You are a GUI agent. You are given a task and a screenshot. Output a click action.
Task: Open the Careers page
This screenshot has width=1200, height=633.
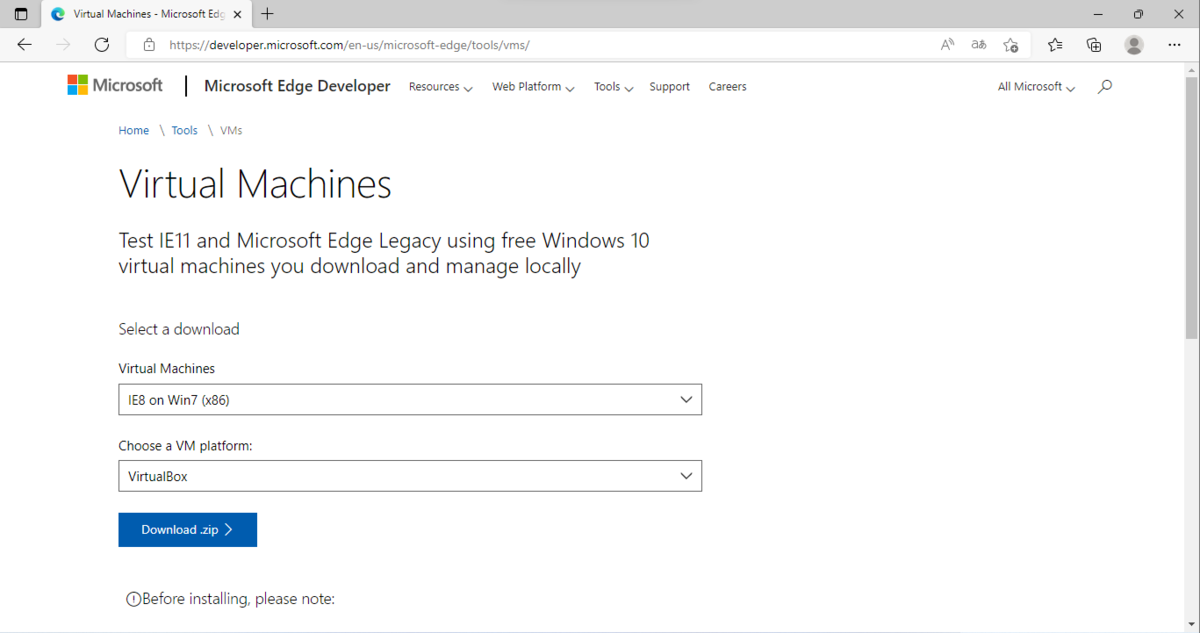[727, 87]
